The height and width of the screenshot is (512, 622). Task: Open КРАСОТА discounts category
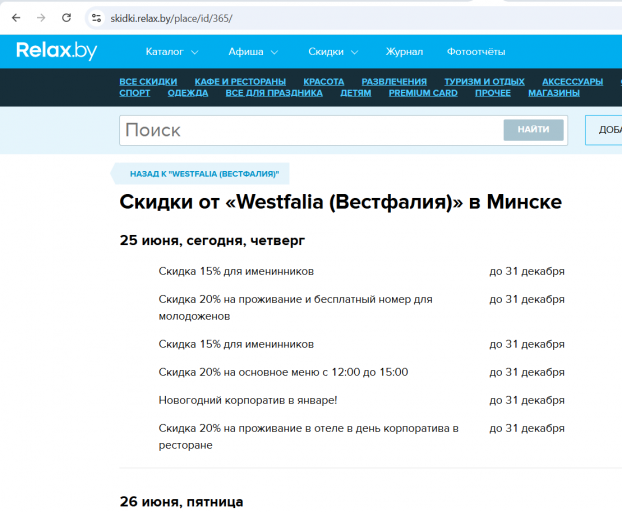(324, 82)
